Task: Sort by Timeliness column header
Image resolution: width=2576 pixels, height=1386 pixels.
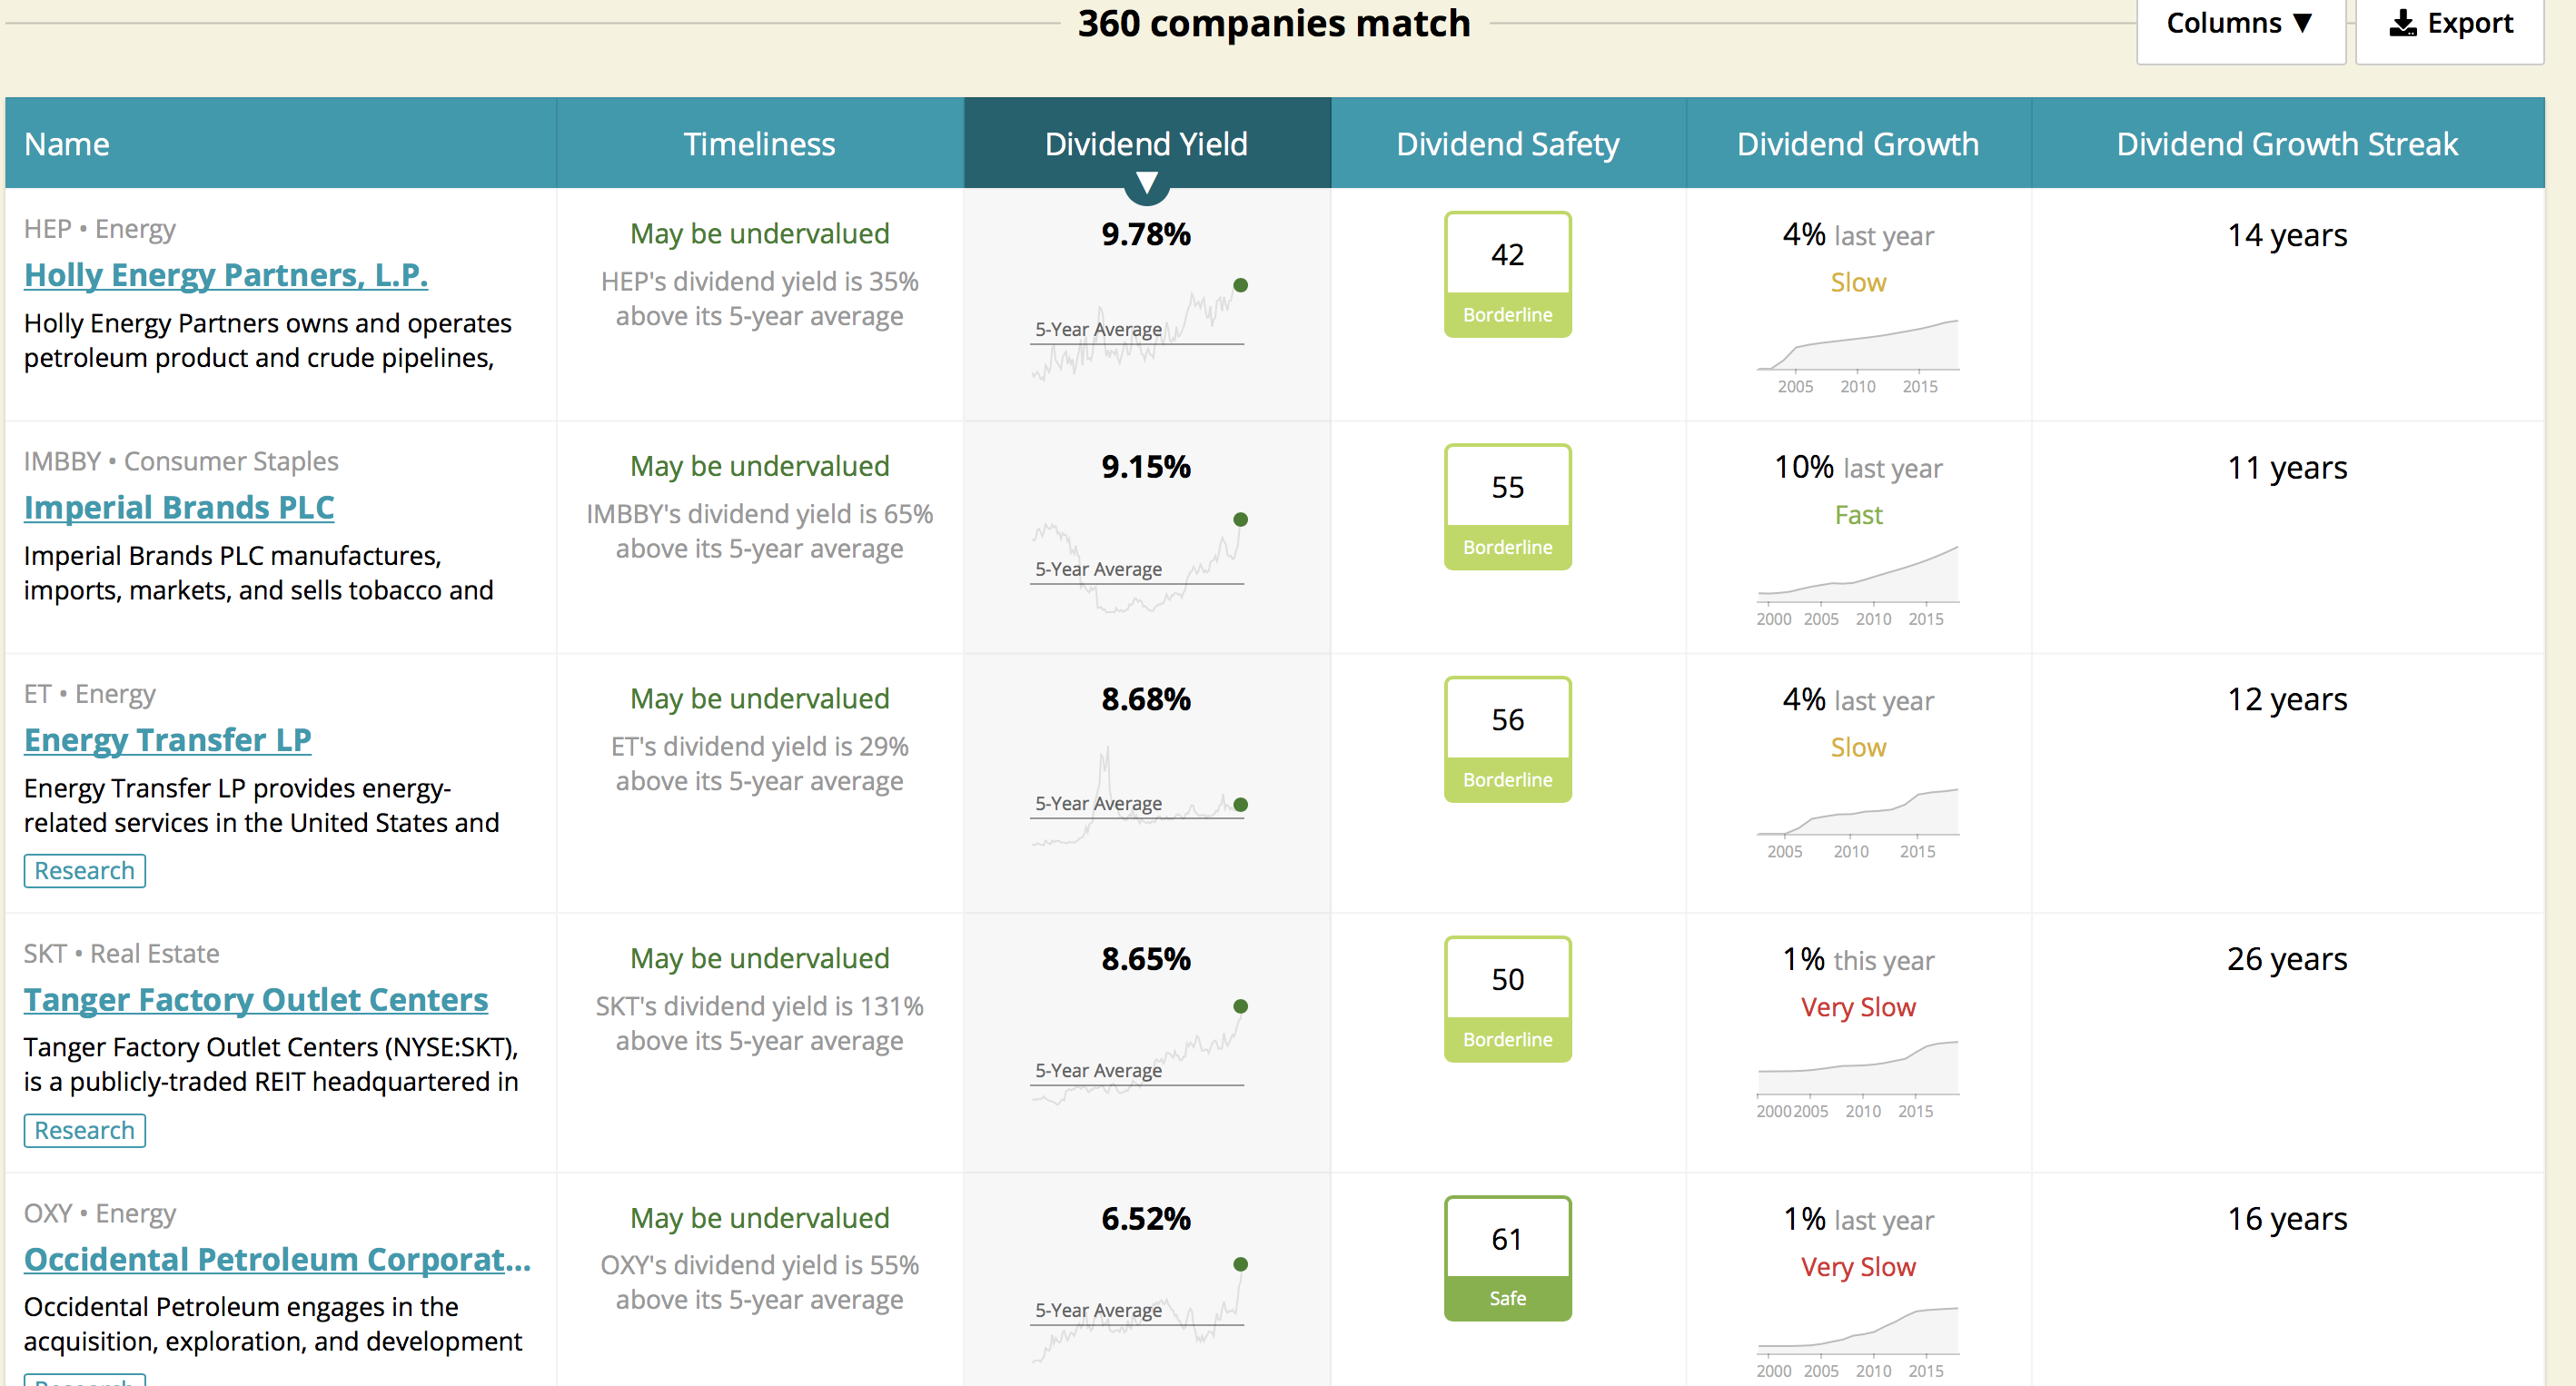Action: pos(759,144)
